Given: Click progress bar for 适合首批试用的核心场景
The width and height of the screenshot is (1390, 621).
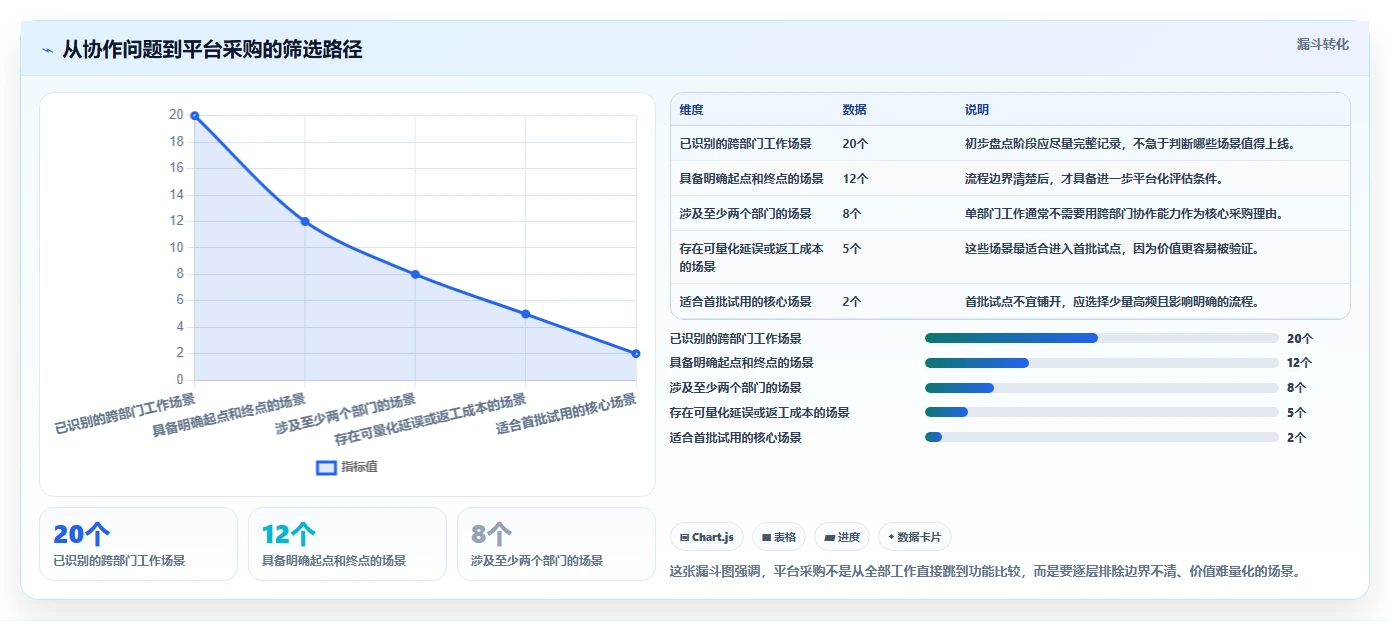Looking at the screenshot, I should pyautogui.click(x=1102, y=437).
